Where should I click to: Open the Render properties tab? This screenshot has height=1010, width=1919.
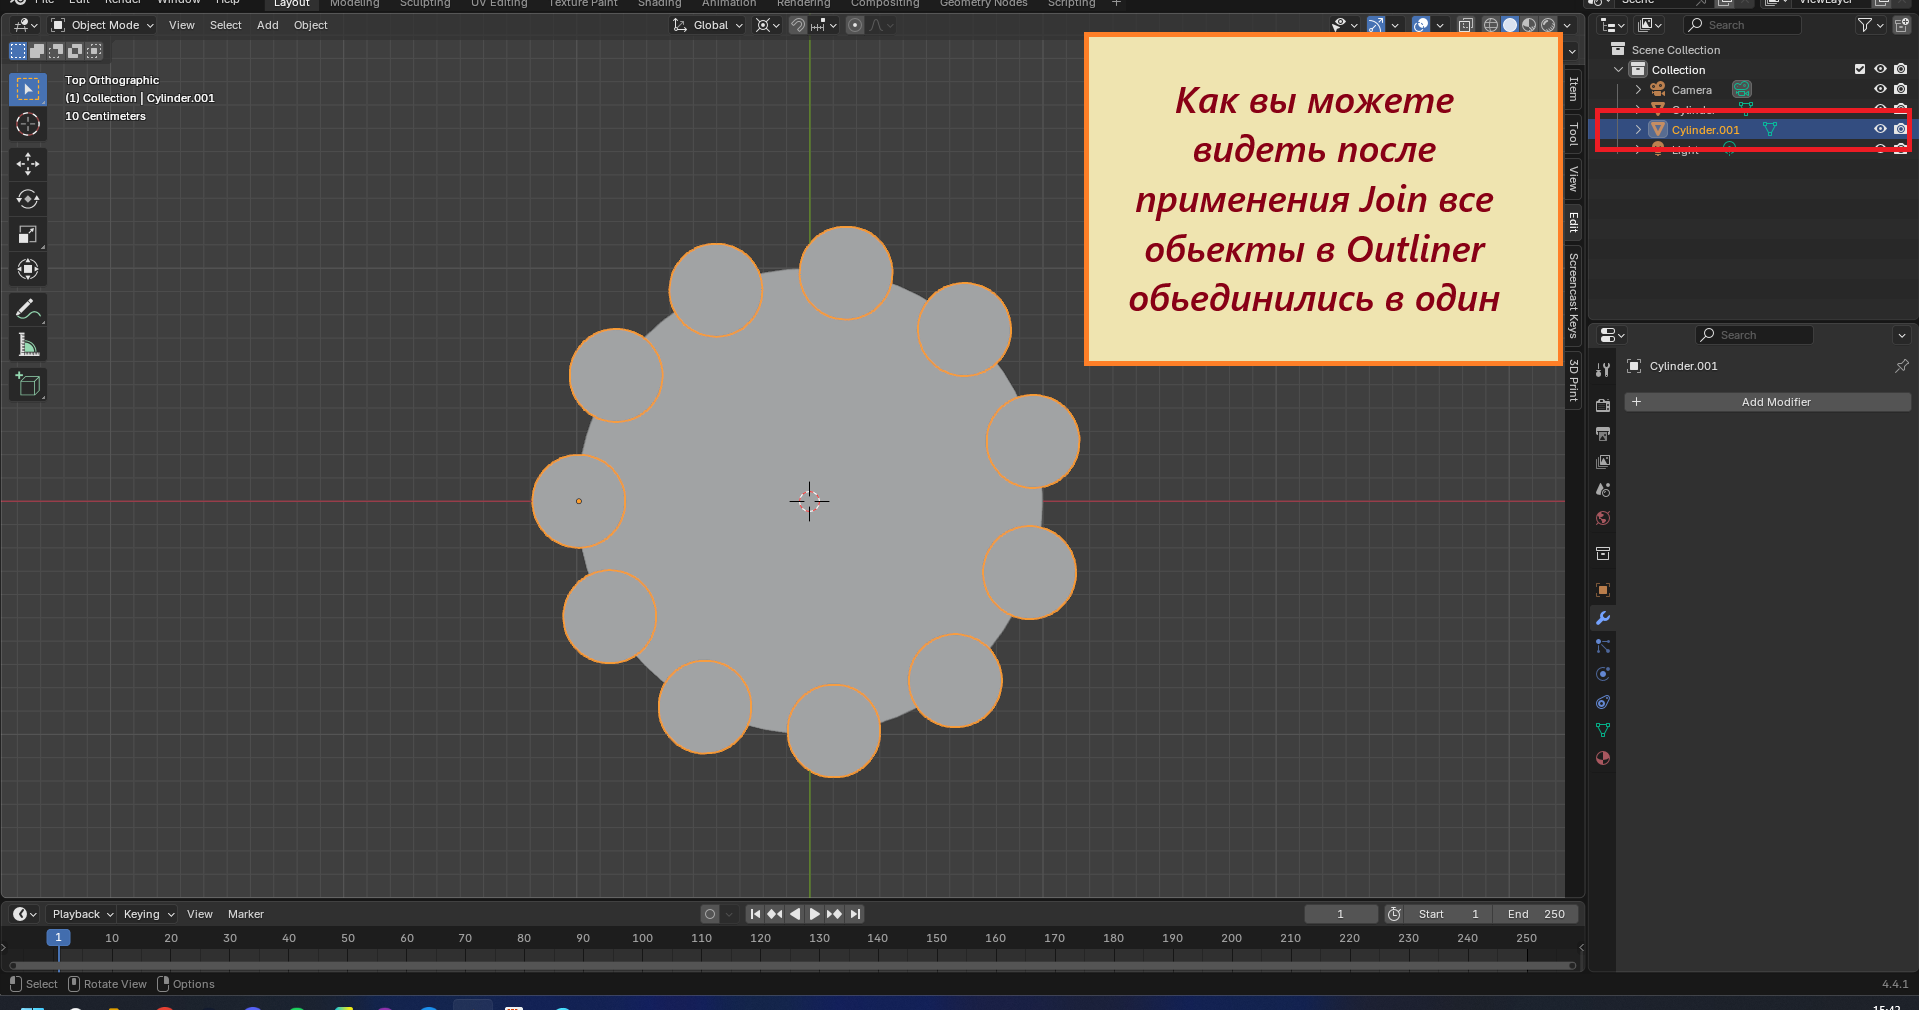click(x=1603, y=405)
